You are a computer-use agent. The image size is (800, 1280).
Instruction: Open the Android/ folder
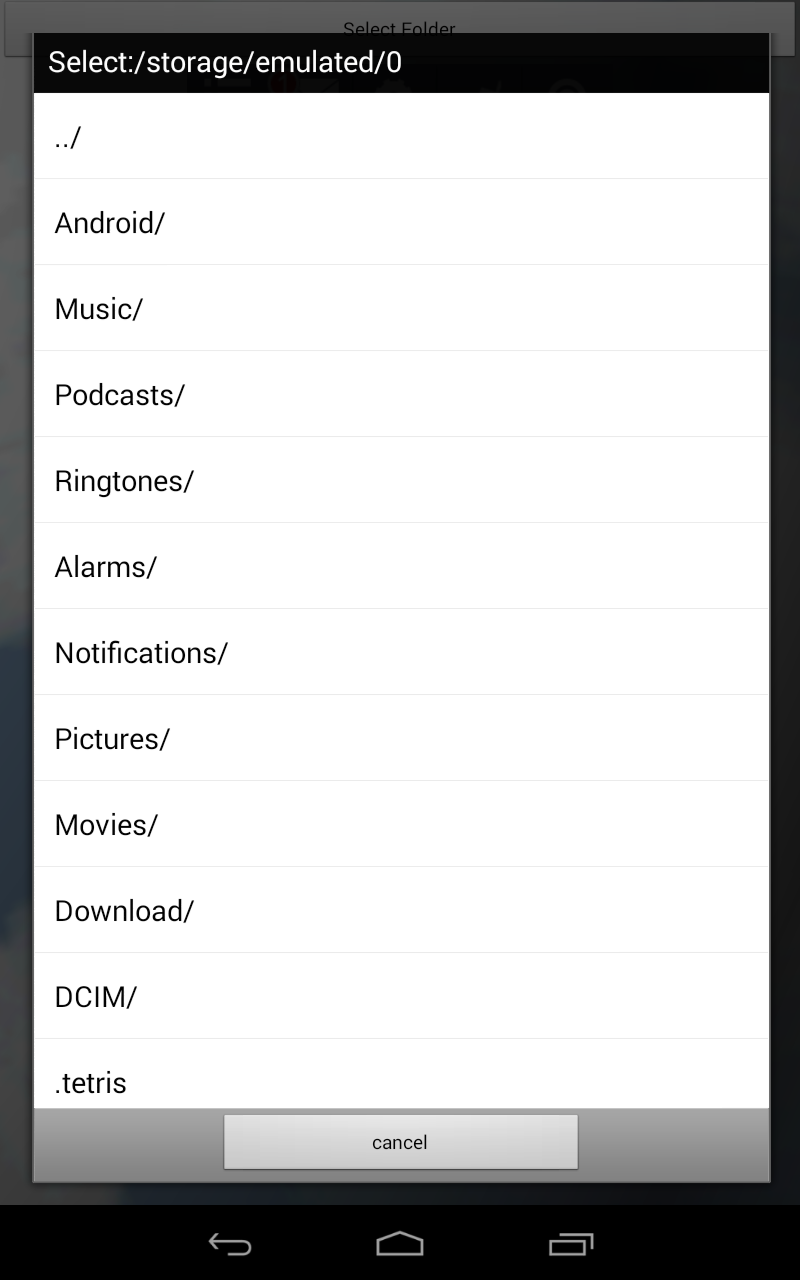pyautogui.click(x=400, y=222)
